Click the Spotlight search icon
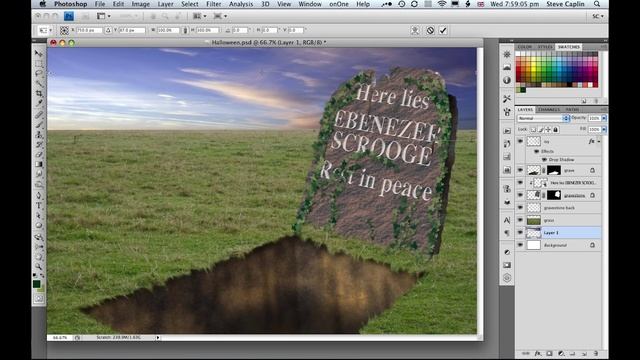Image resolution: width=640 pixels, height=360 pixels. point(597,4)
